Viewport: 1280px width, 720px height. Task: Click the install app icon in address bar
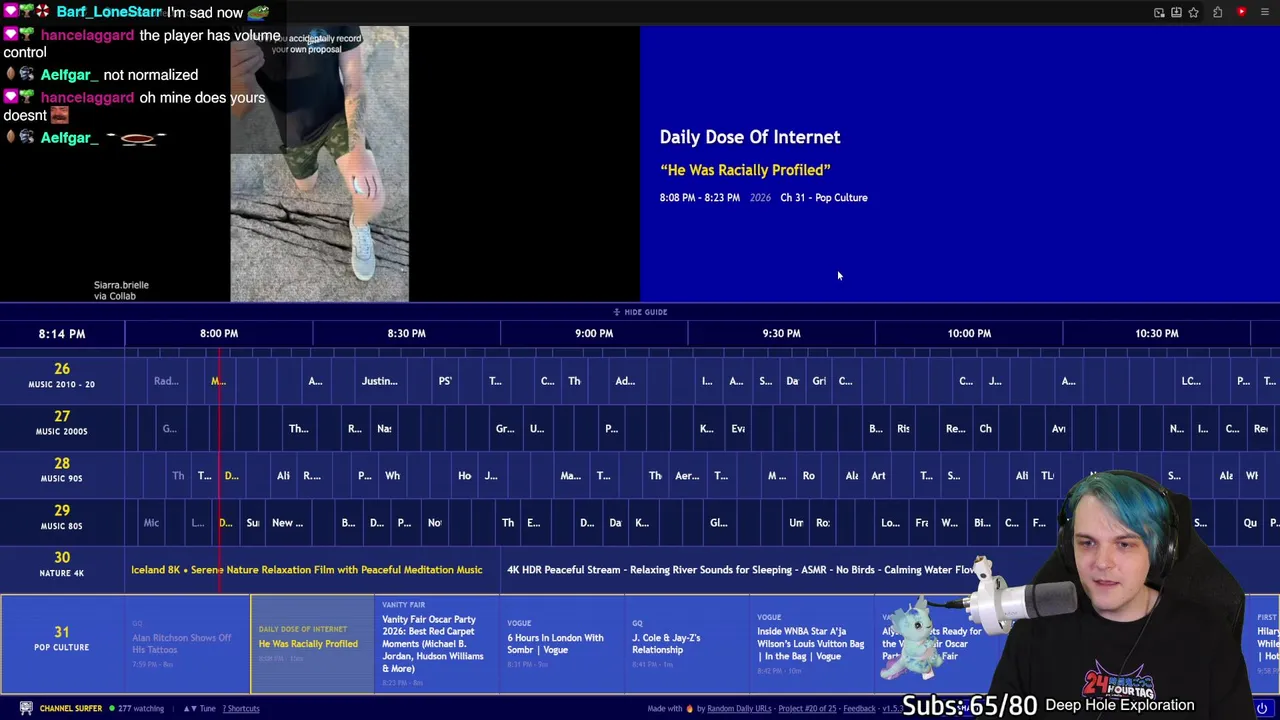tap(1176, 13)
